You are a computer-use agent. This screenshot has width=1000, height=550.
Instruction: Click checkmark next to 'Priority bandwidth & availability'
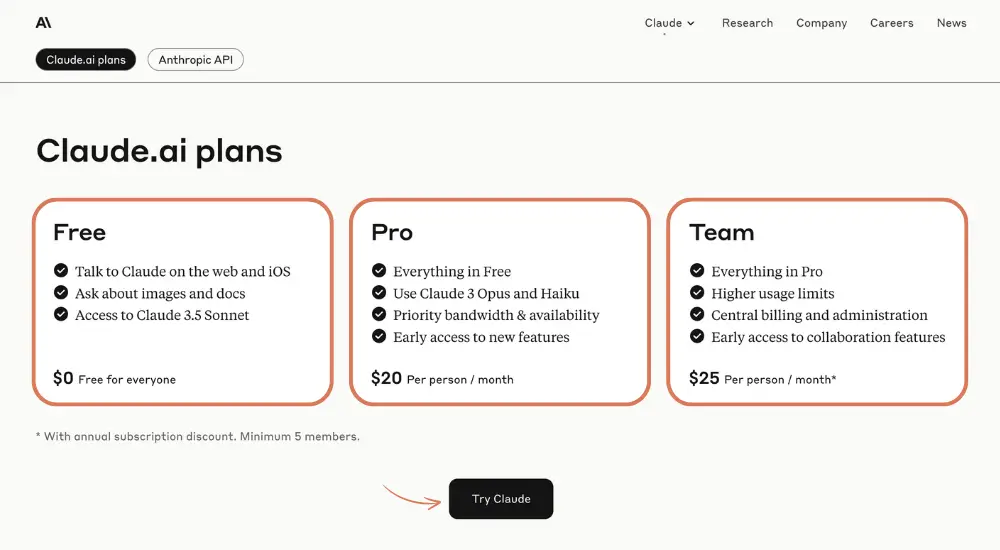[379, 315]
